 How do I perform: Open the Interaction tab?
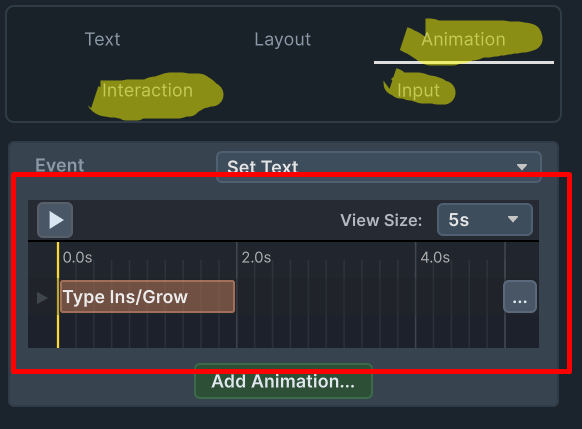[x=147, y=90]
